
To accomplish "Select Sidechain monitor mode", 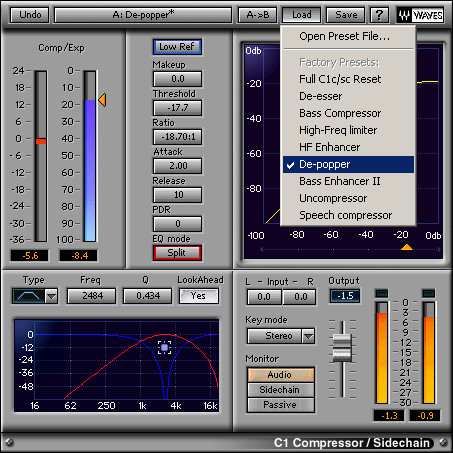I will [x=280, y=390].
